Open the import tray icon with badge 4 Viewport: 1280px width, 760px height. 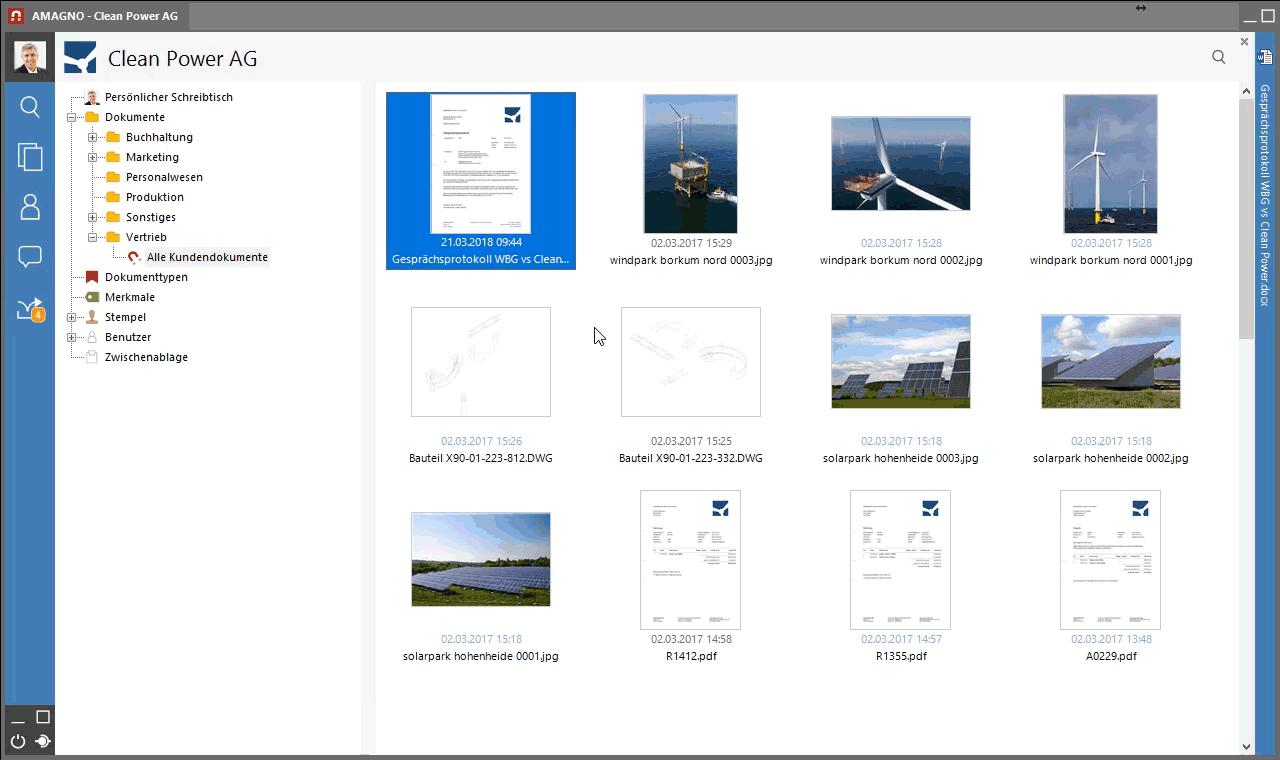[x=30, y=309]
